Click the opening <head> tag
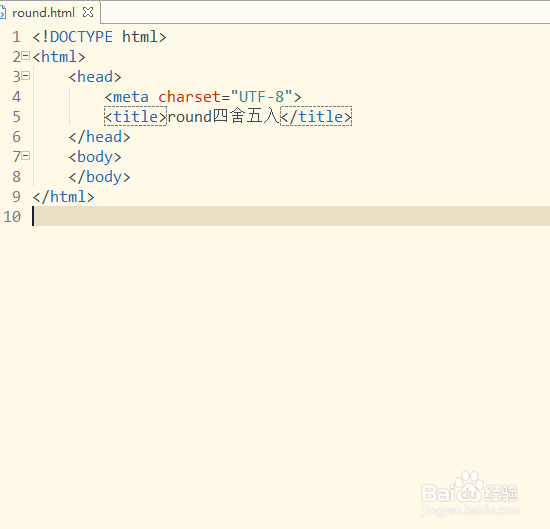550x529 pixels. click(x=95, y=77)
